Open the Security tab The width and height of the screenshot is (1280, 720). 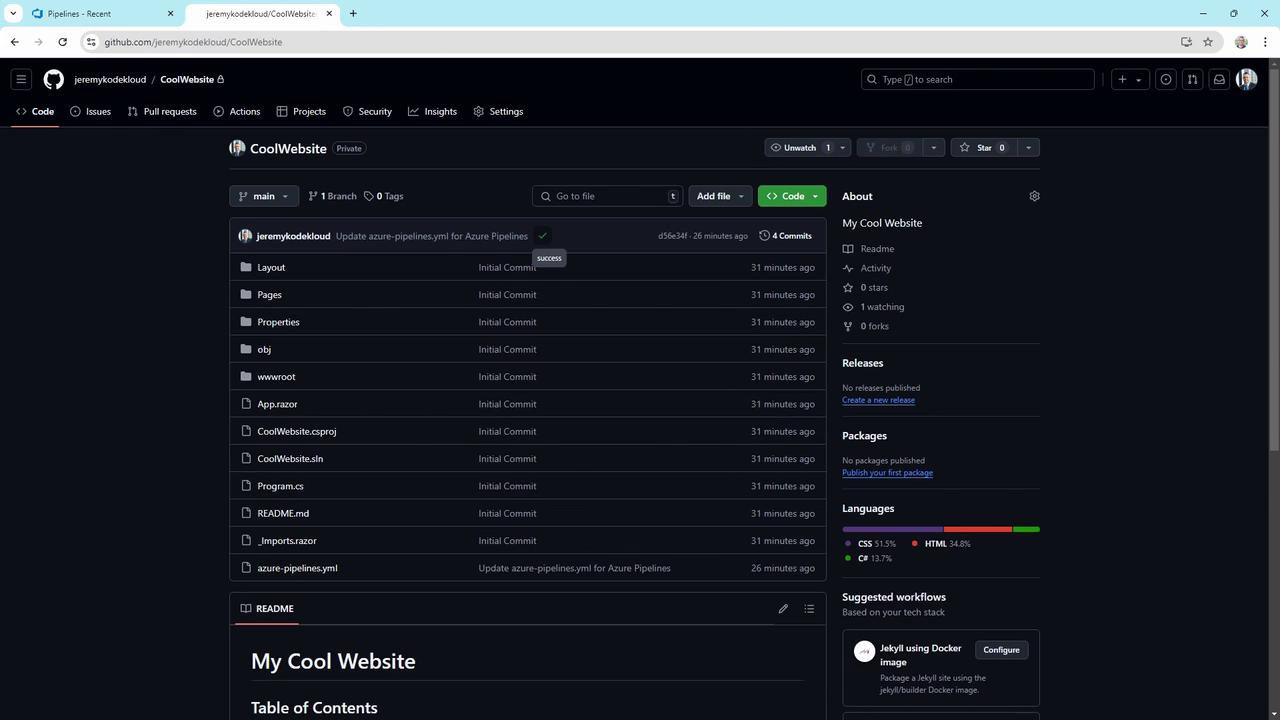pyautogui.click(x=367, y=111)
